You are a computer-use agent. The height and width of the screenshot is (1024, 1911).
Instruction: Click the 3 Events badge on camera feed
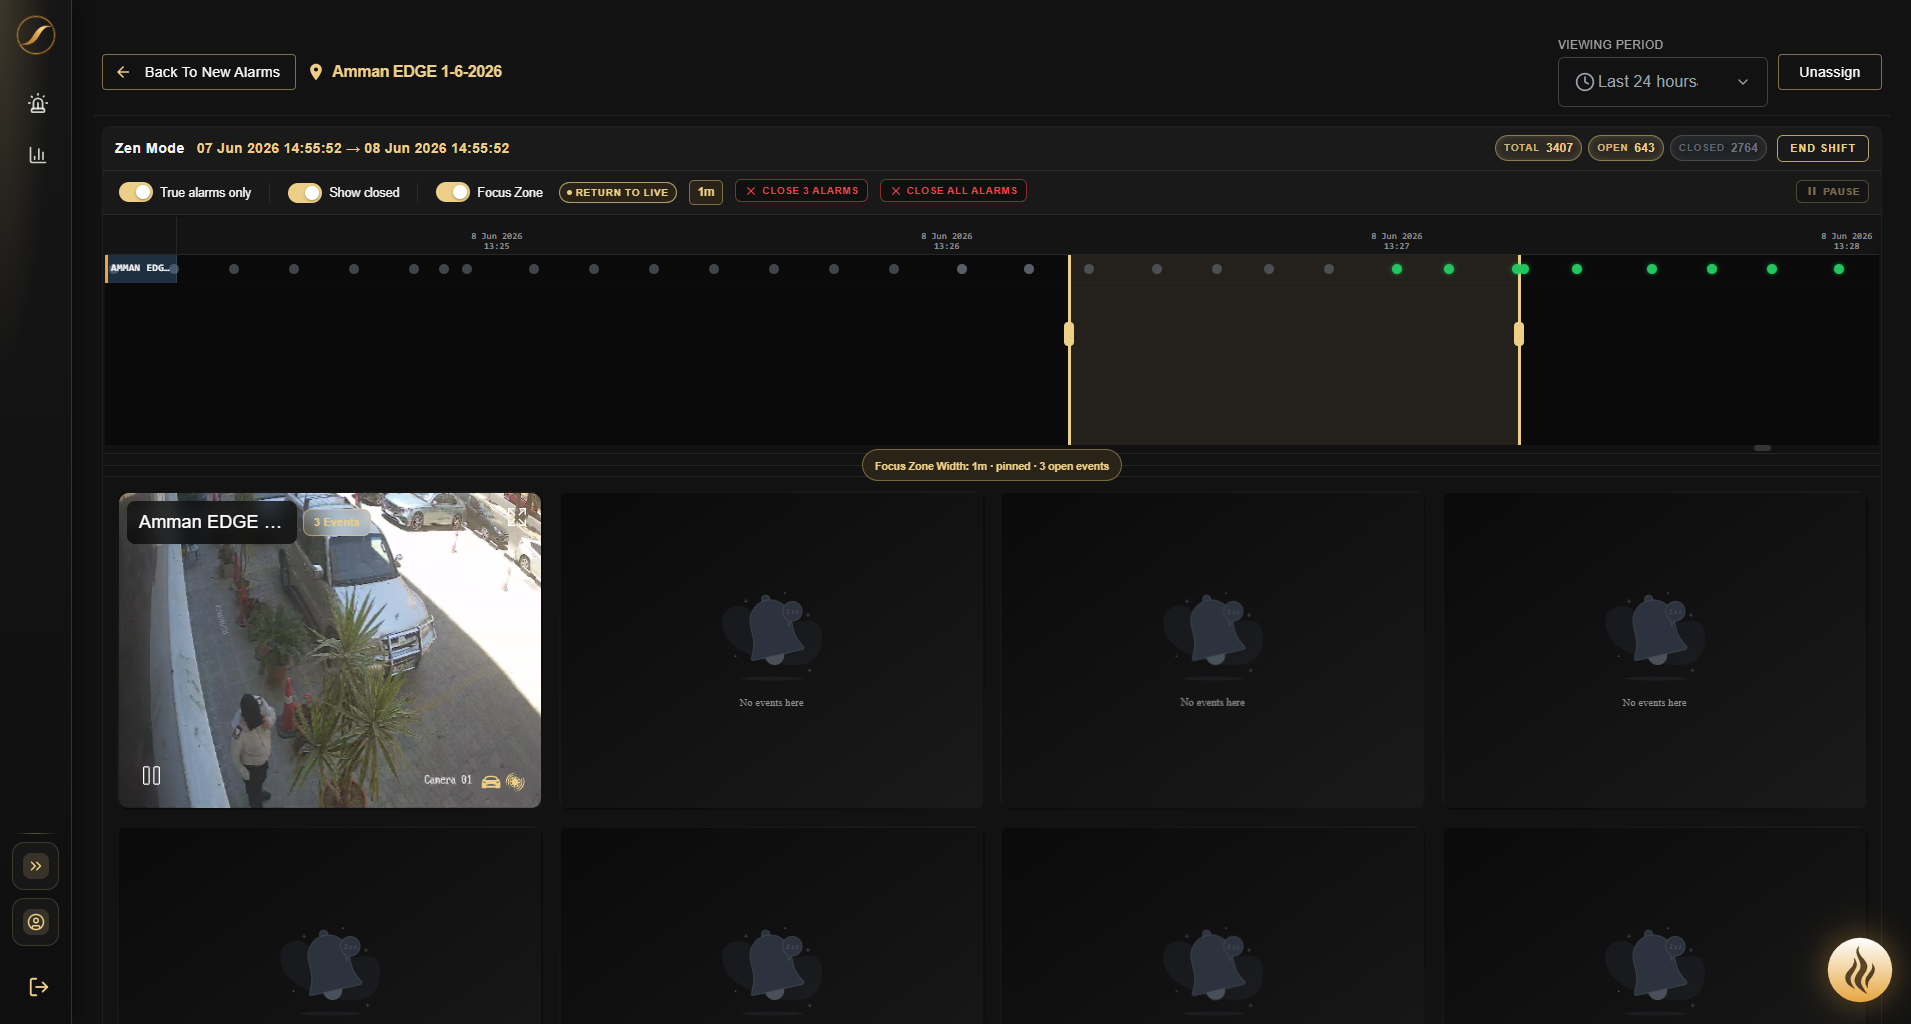(337, 522)
